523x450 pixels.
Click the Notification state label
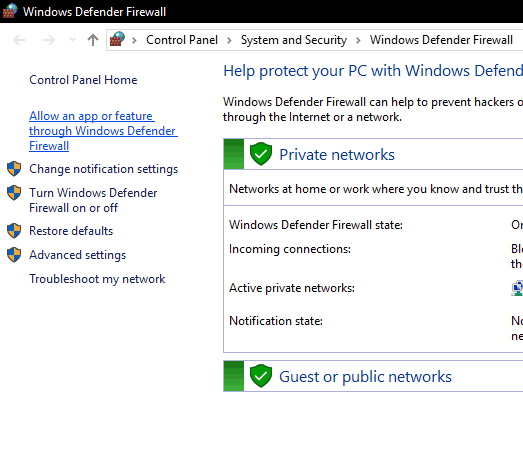pyautogui.click(x=276, y=321)
